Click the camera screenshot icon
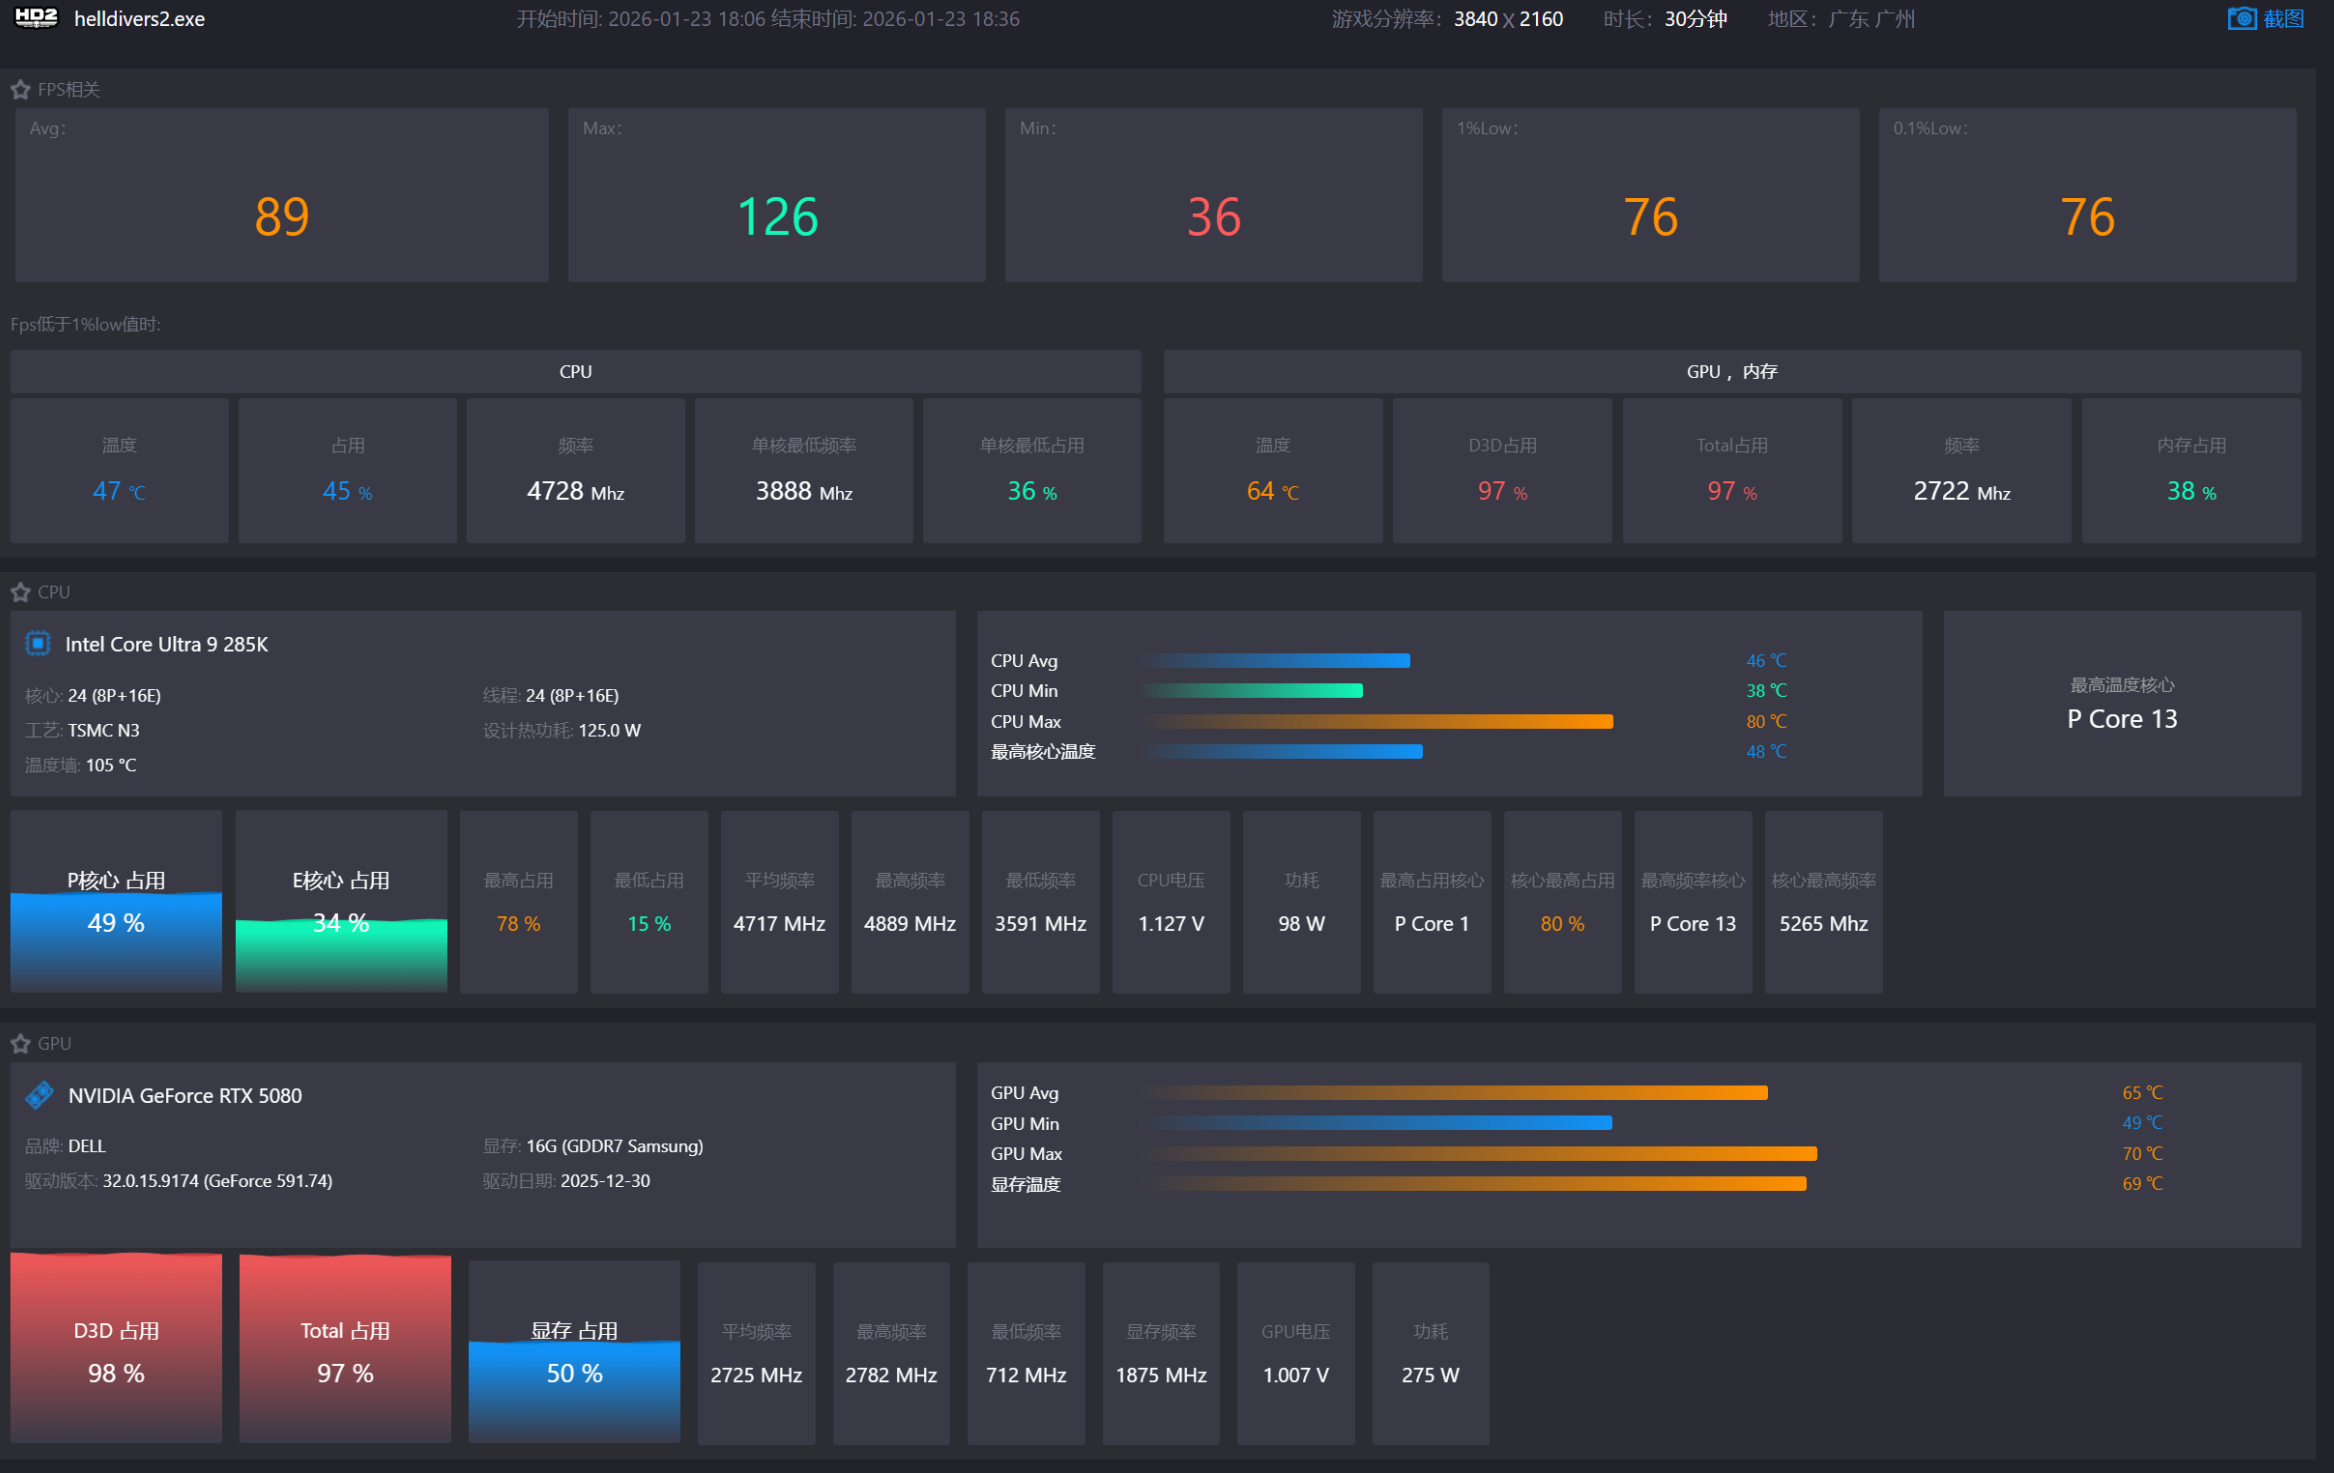This screenshot has width=2334, height=1473. pos(2241,19)
